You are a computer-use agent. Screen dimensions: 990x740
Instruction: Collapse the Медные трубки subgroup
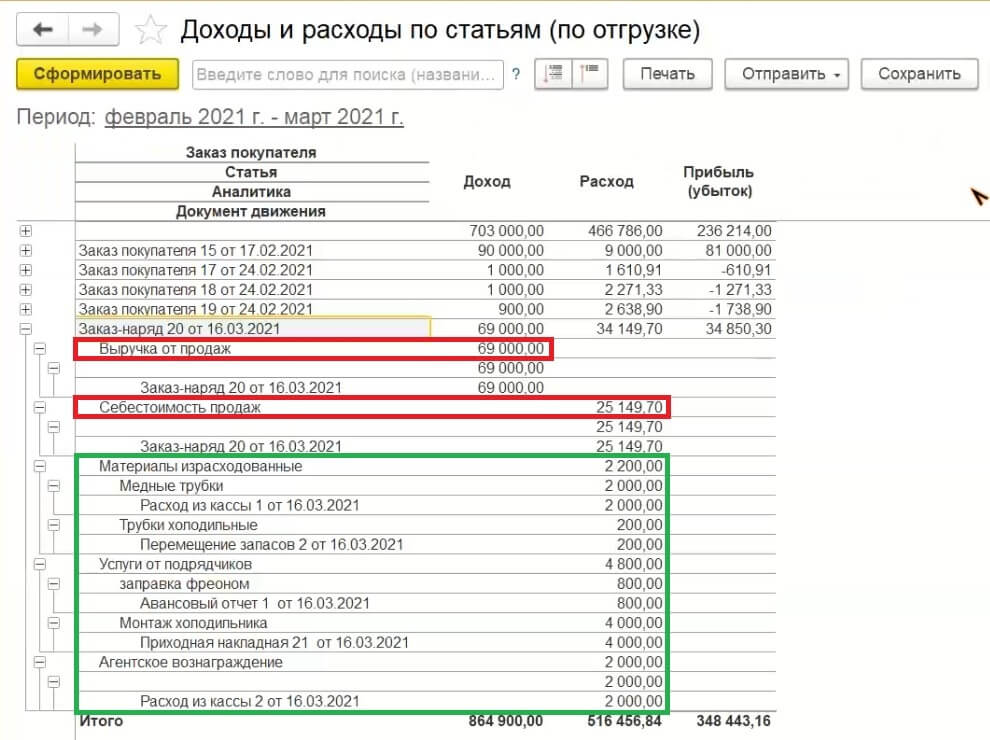pyautogui.click(x=54, y=486)
